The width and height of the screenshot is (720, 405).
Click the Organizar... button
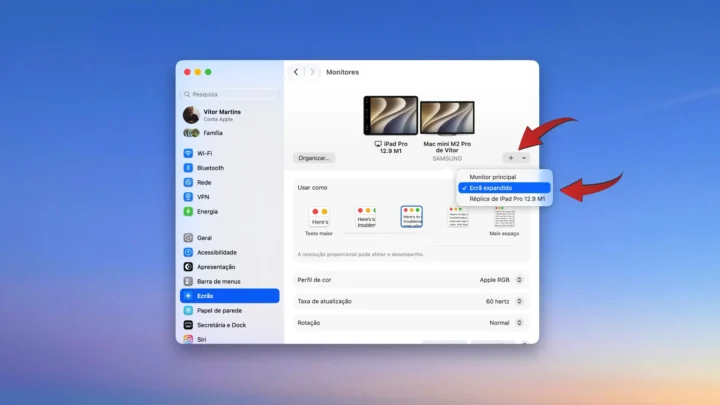point(314,158)
